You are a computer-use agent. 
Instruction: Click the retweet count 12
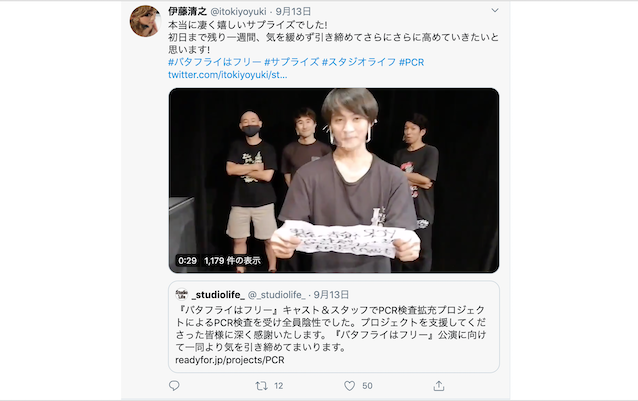coord(278,386)
